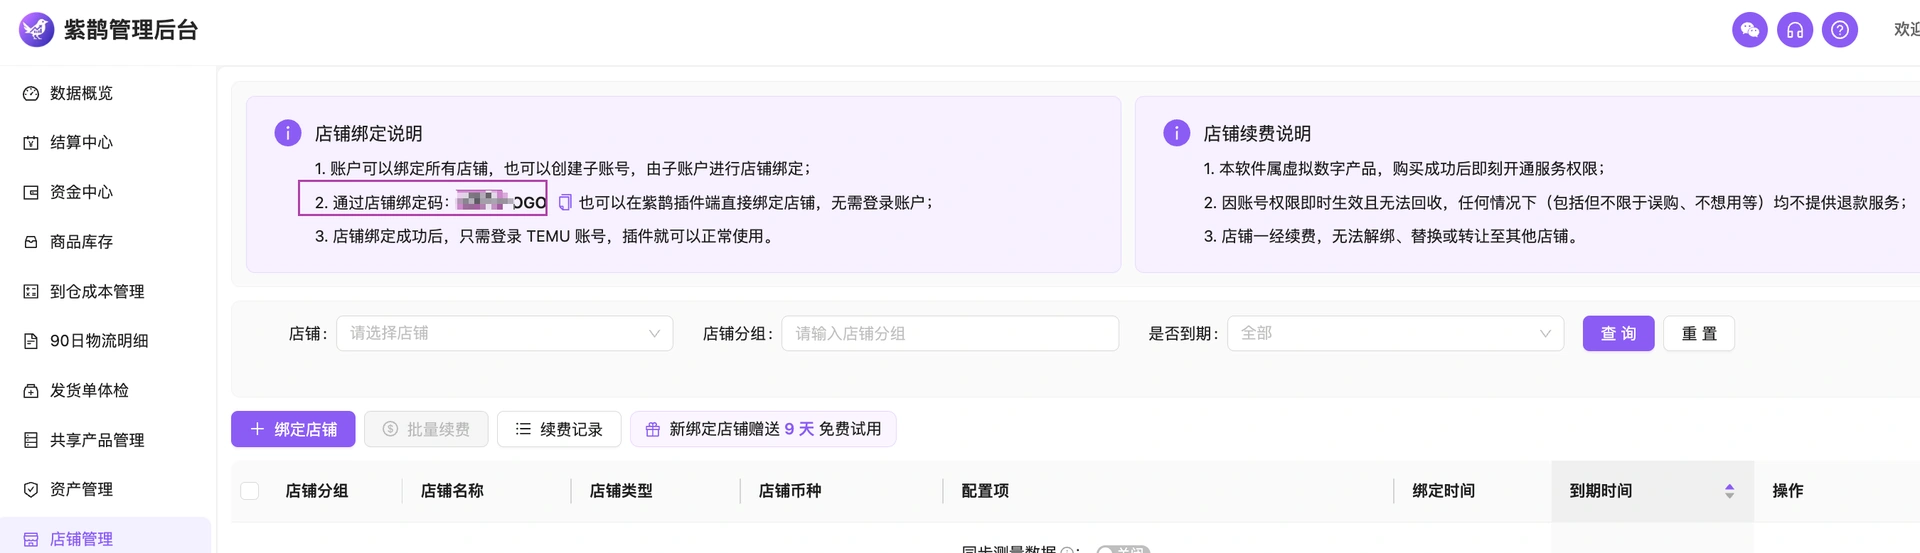Open the question mark help icon
Viewport: 1920px width, 553px height.
(1840, 30)
